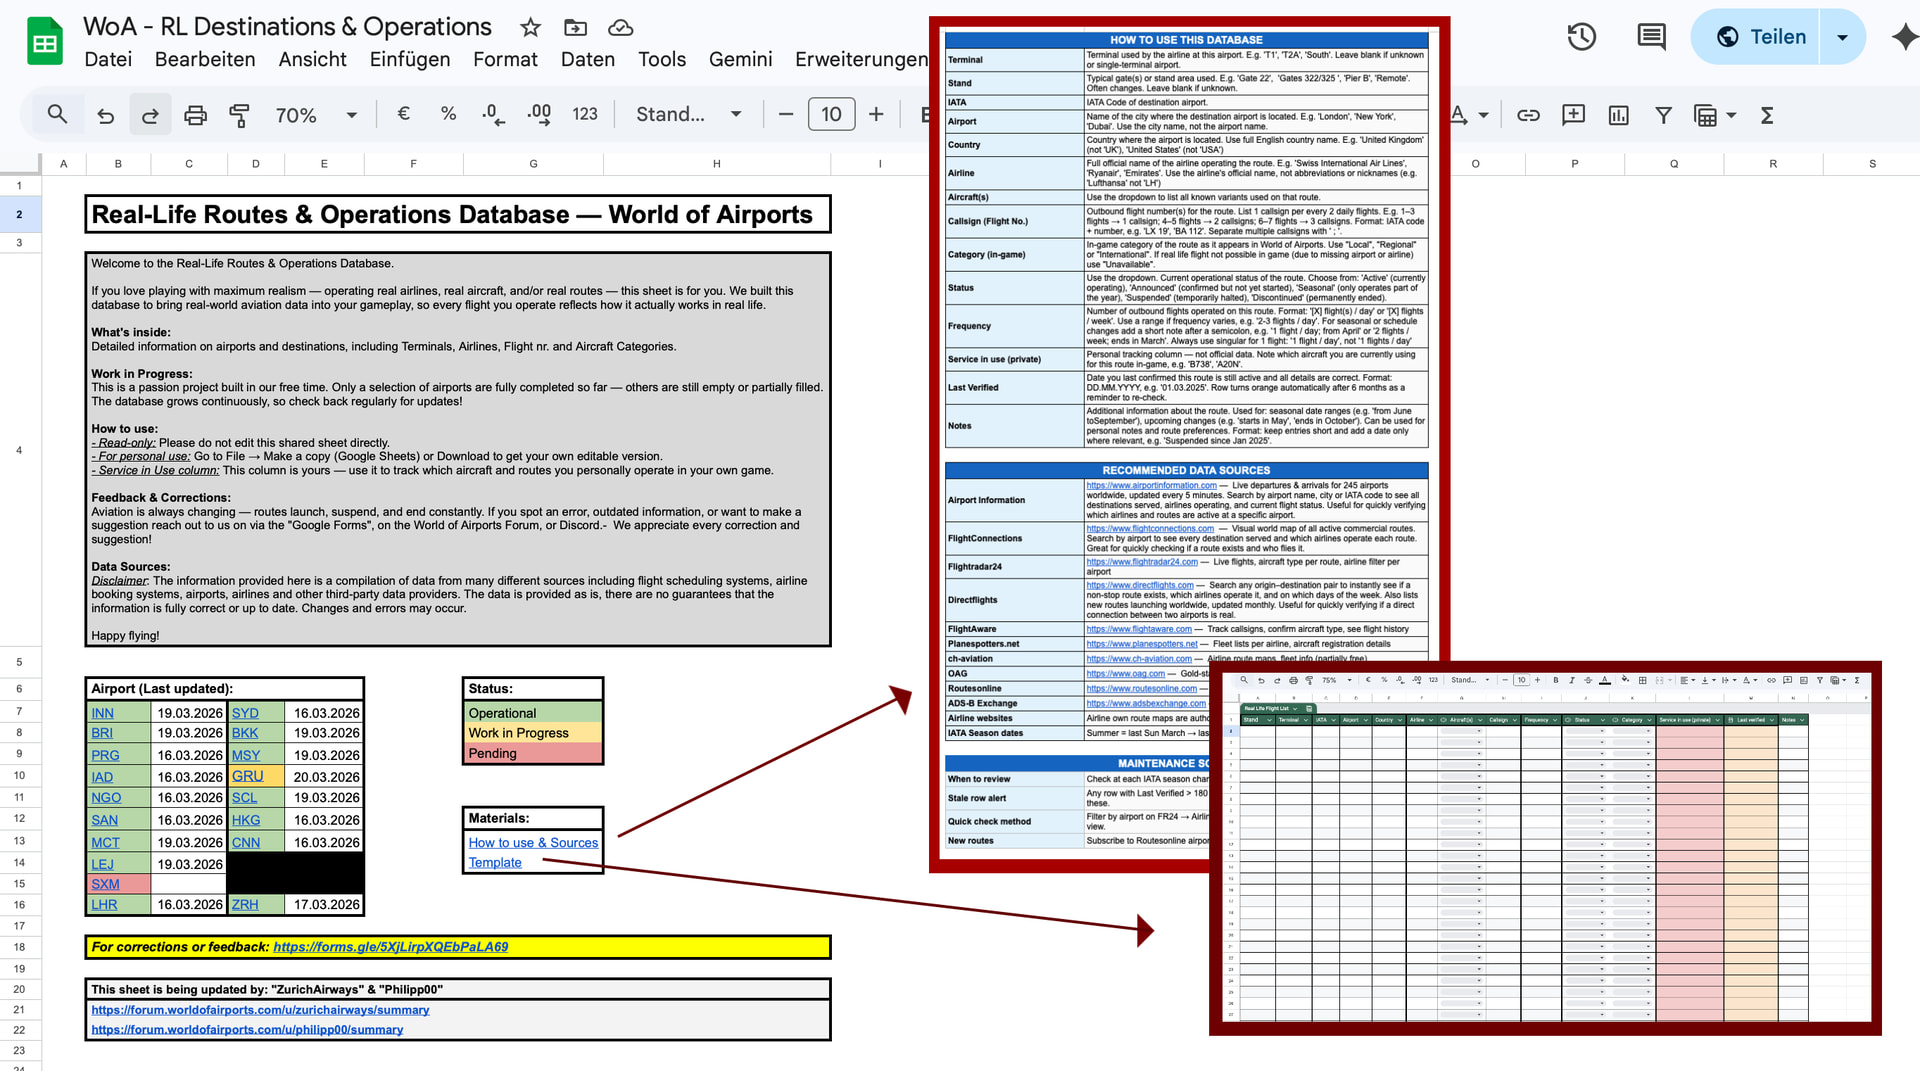Format selection as percent
This screenshot has width=1920, height=1071.
(448, 114)
